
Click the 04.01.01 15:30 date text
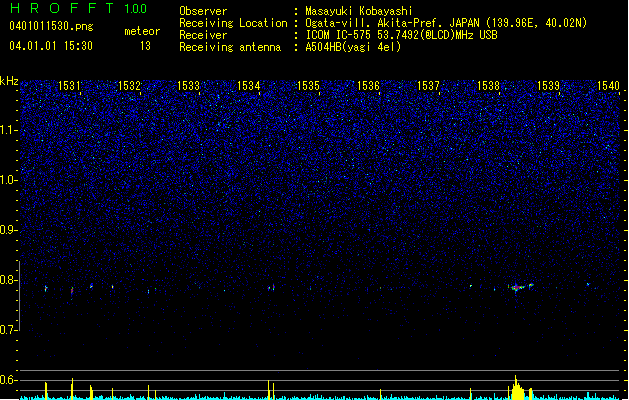point(51,46)
